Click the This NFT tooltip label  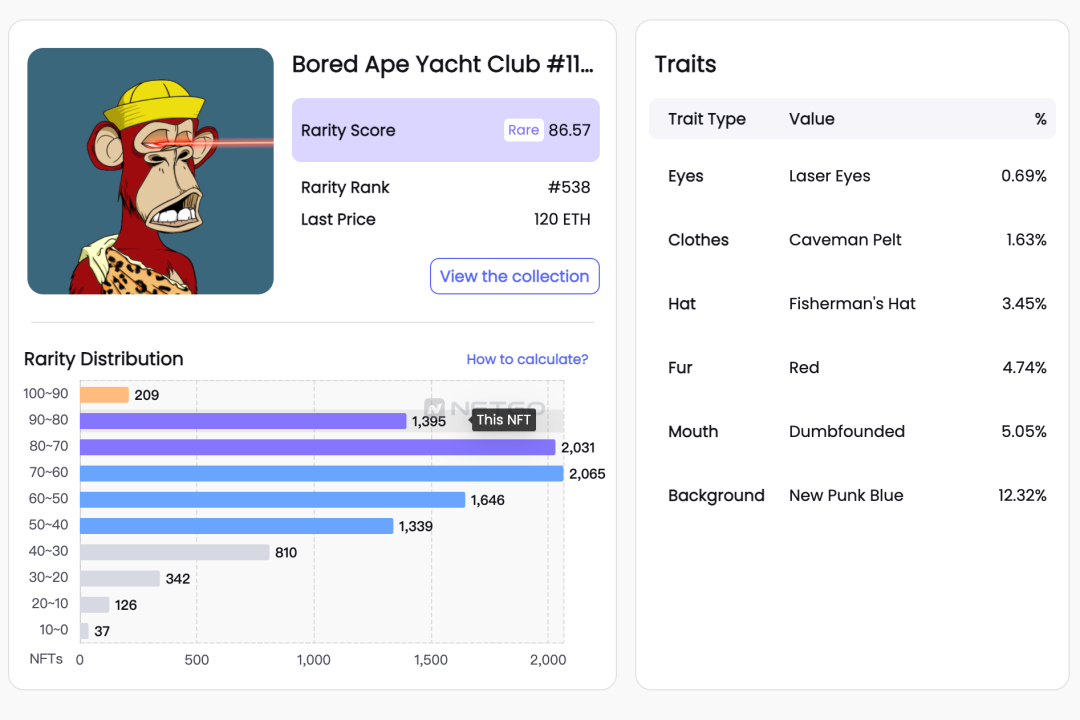click(x=504, y=420)
